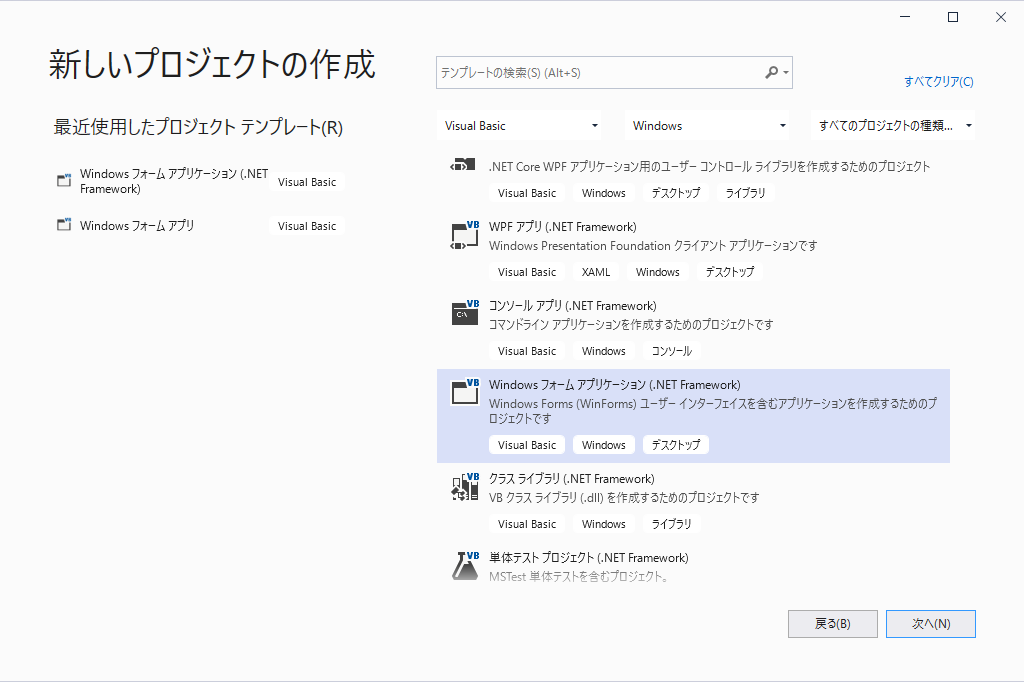Choose the コンソール アプリ (.NET Framework) template title

pos(572,306)
